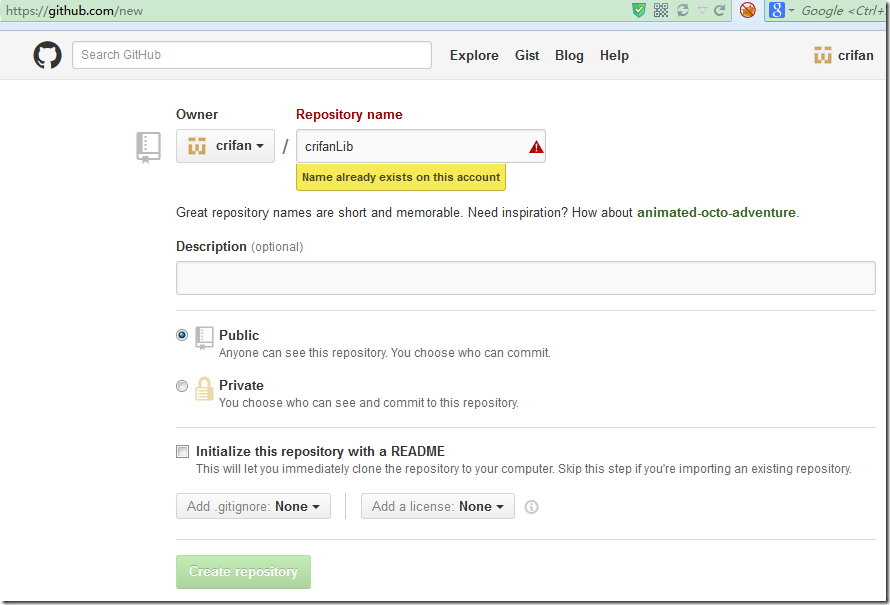Open the crifan profile link

[855, 56]
